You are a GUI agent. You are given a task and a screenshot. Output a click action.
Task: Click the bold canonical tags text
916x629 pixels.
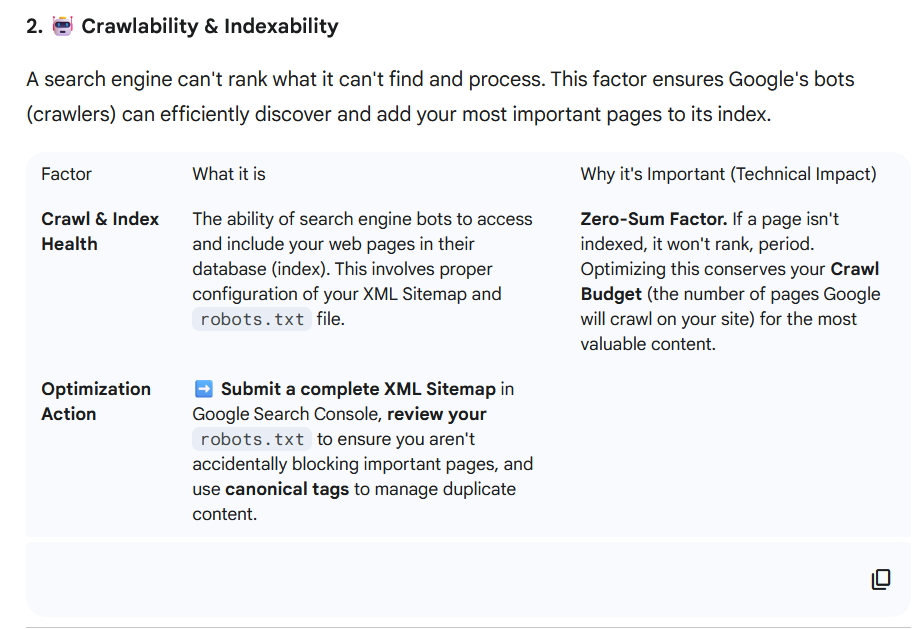pyautogui.click(x=287, y=489)
